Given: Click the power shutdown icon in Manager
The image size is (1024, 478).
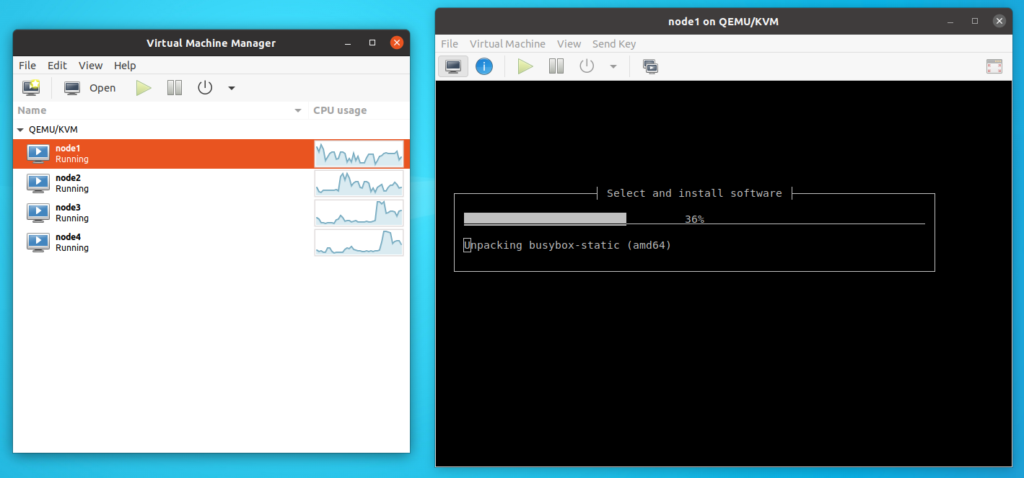Looking at the screenshot, I should [x=205, y=88].
